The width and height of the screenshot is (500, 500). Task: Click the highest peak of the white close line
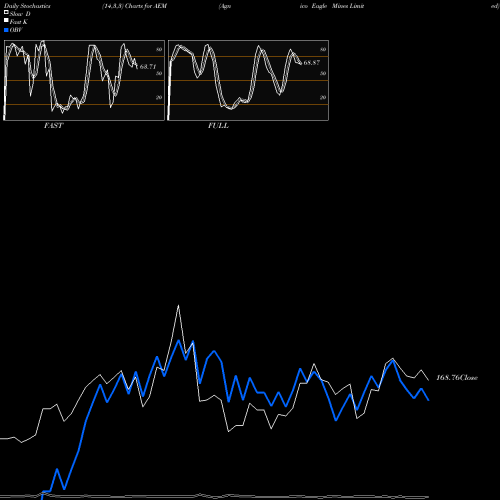click(178, 306)
